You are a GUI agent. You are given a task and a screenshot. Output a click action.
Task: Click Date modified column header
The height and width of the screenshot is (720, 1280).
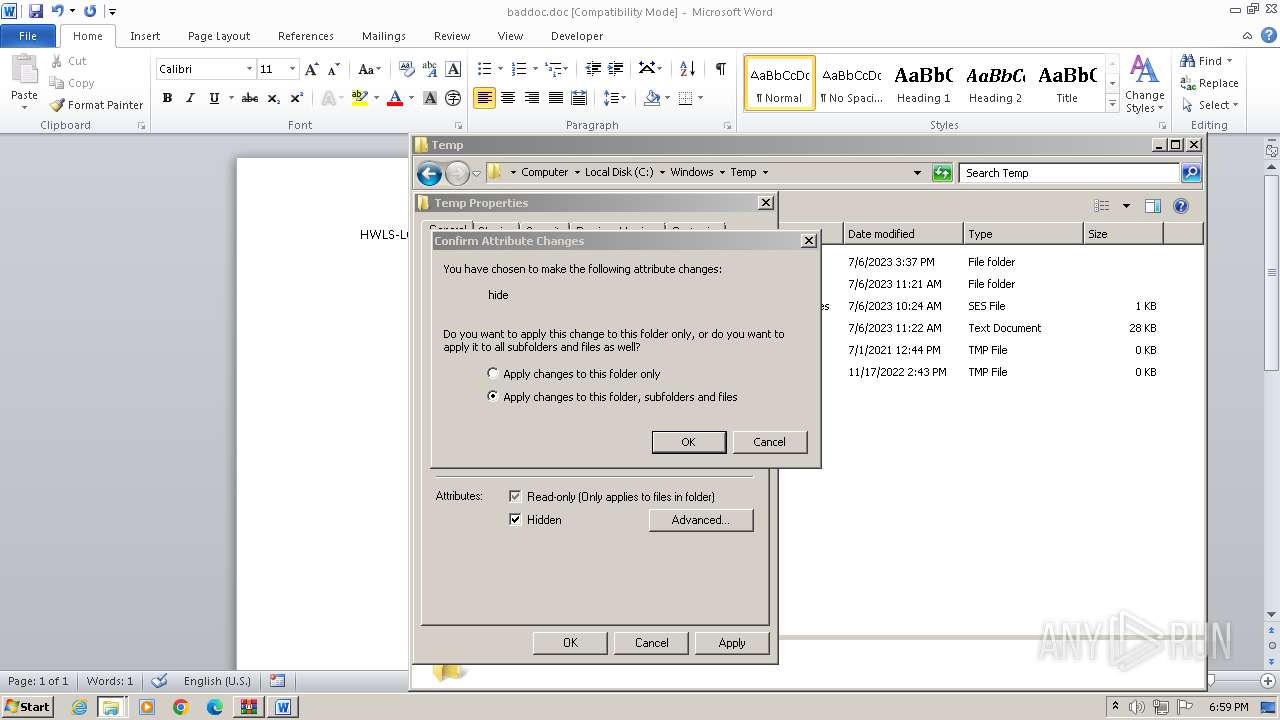pyautogui.click(x=903, y=234)
